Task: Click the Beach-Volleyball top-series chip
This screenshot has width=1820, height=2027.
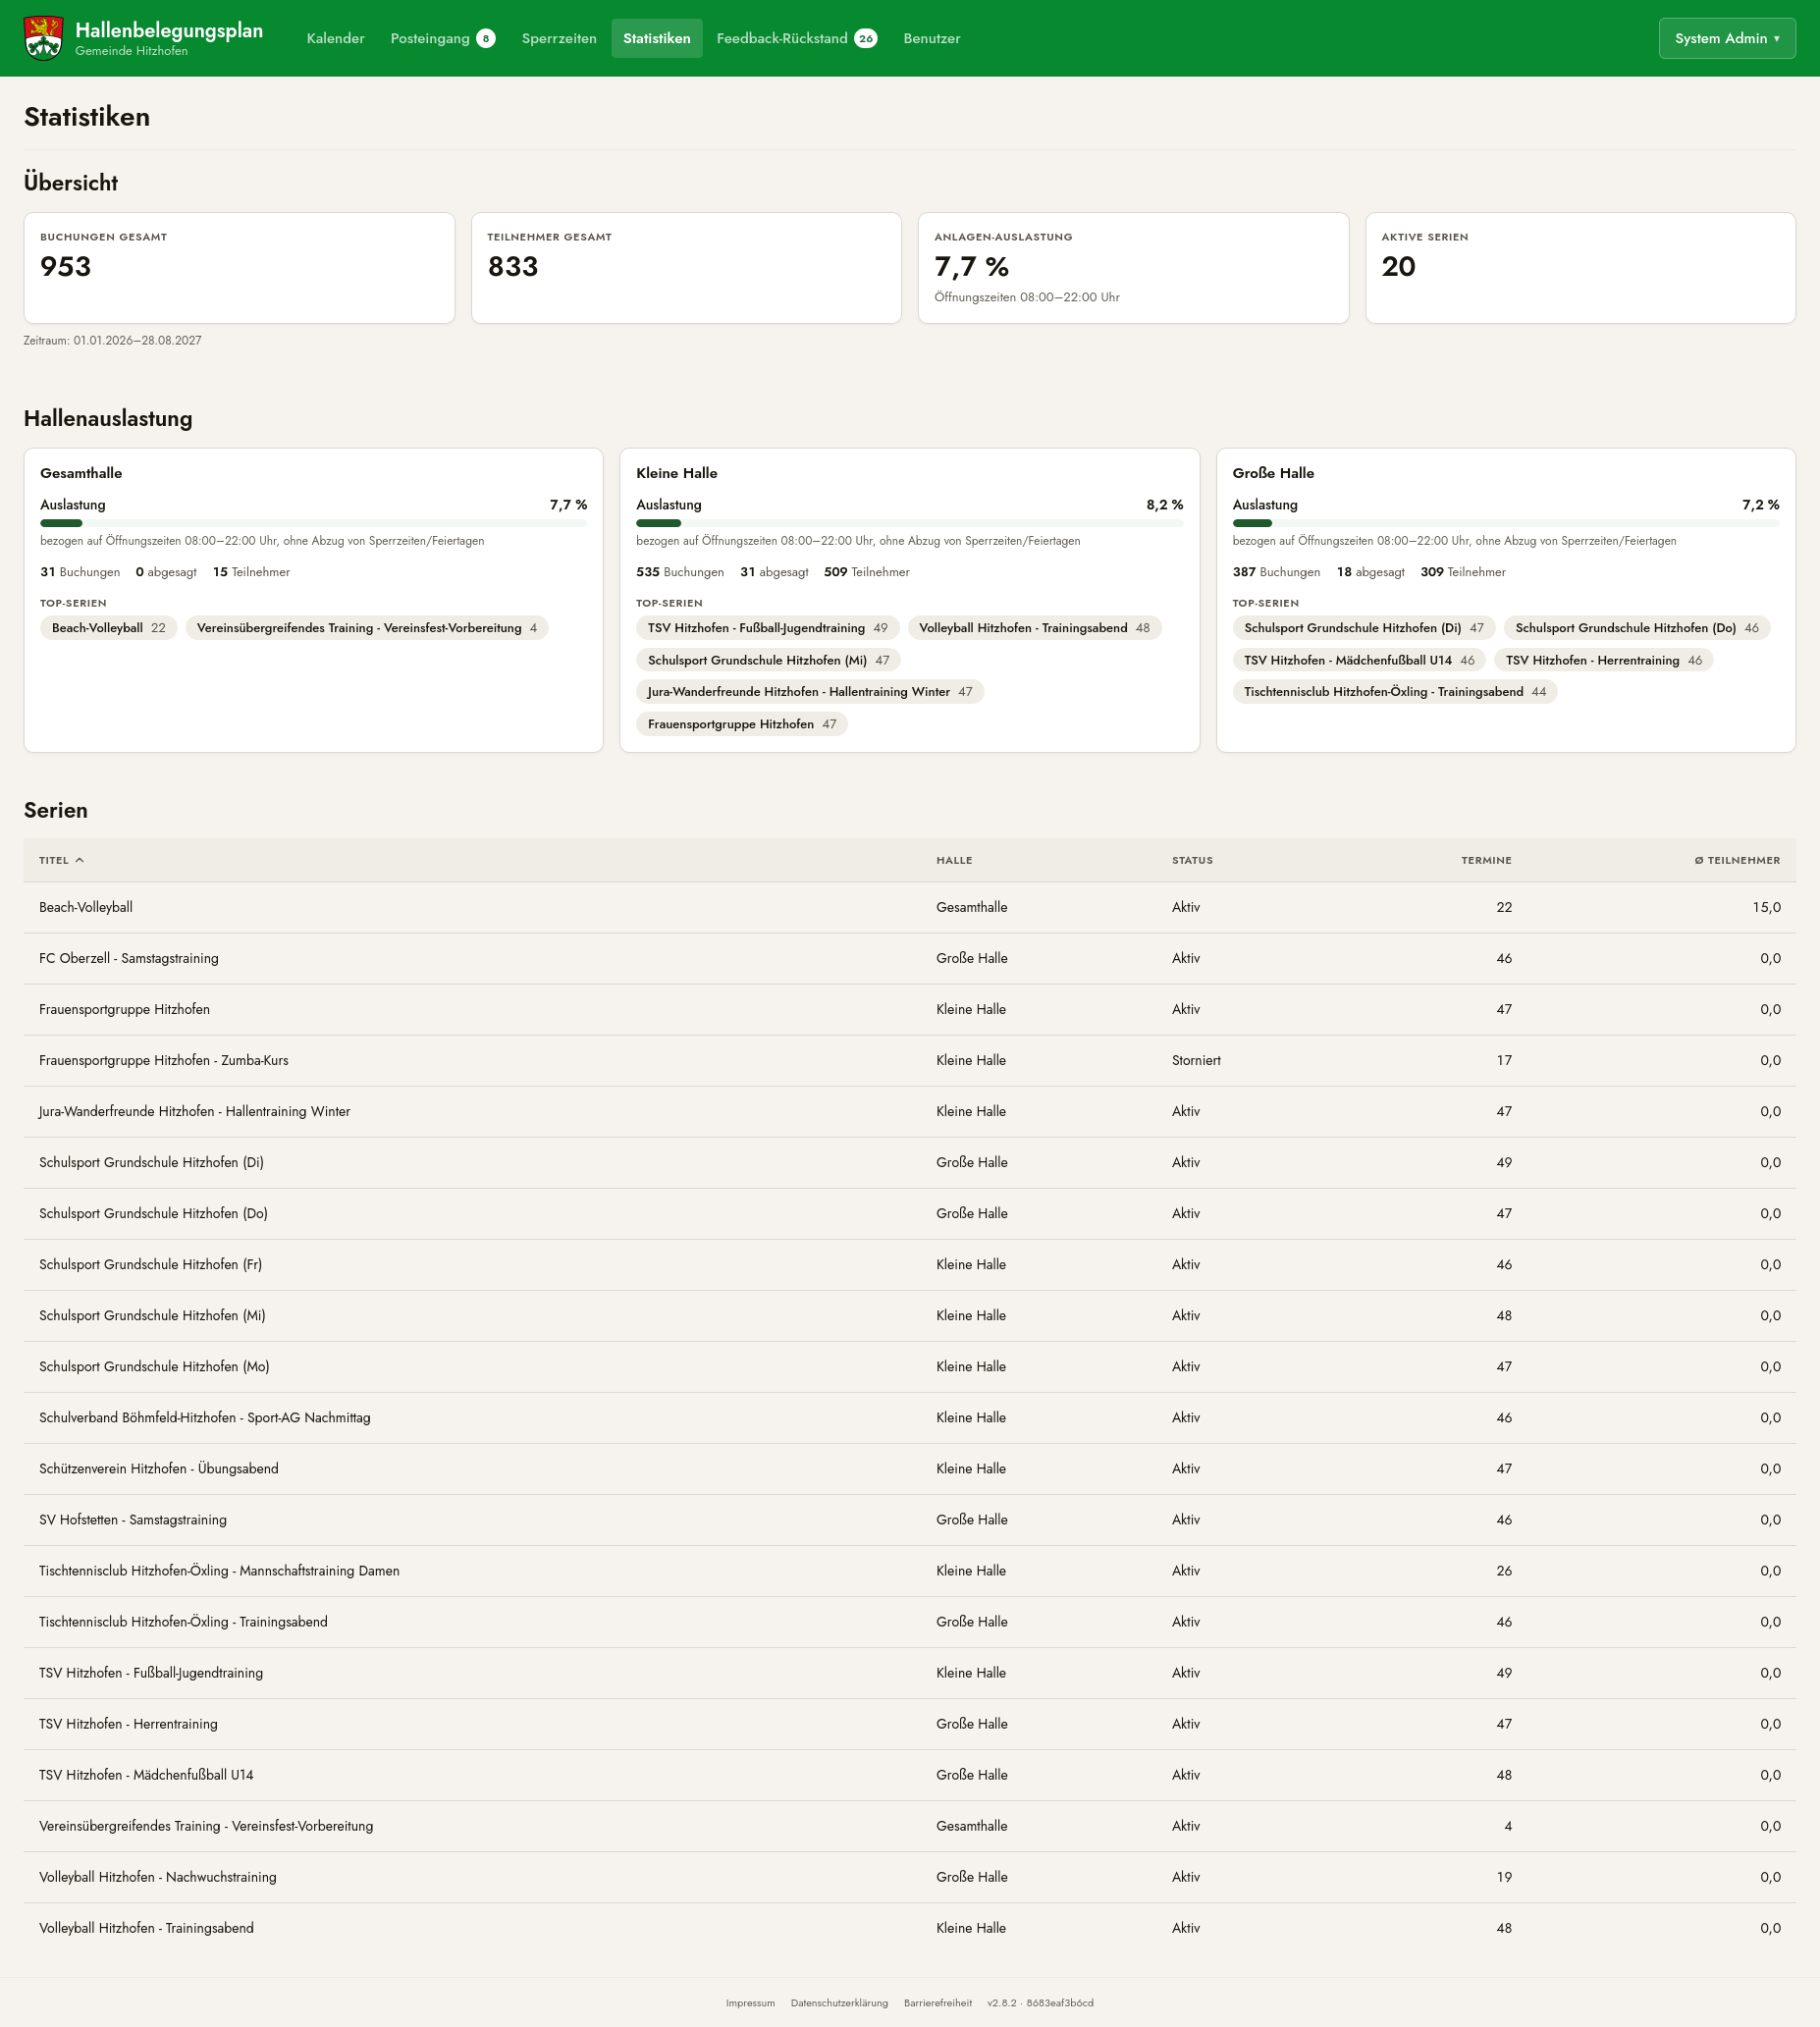Action: click(109, 628)
